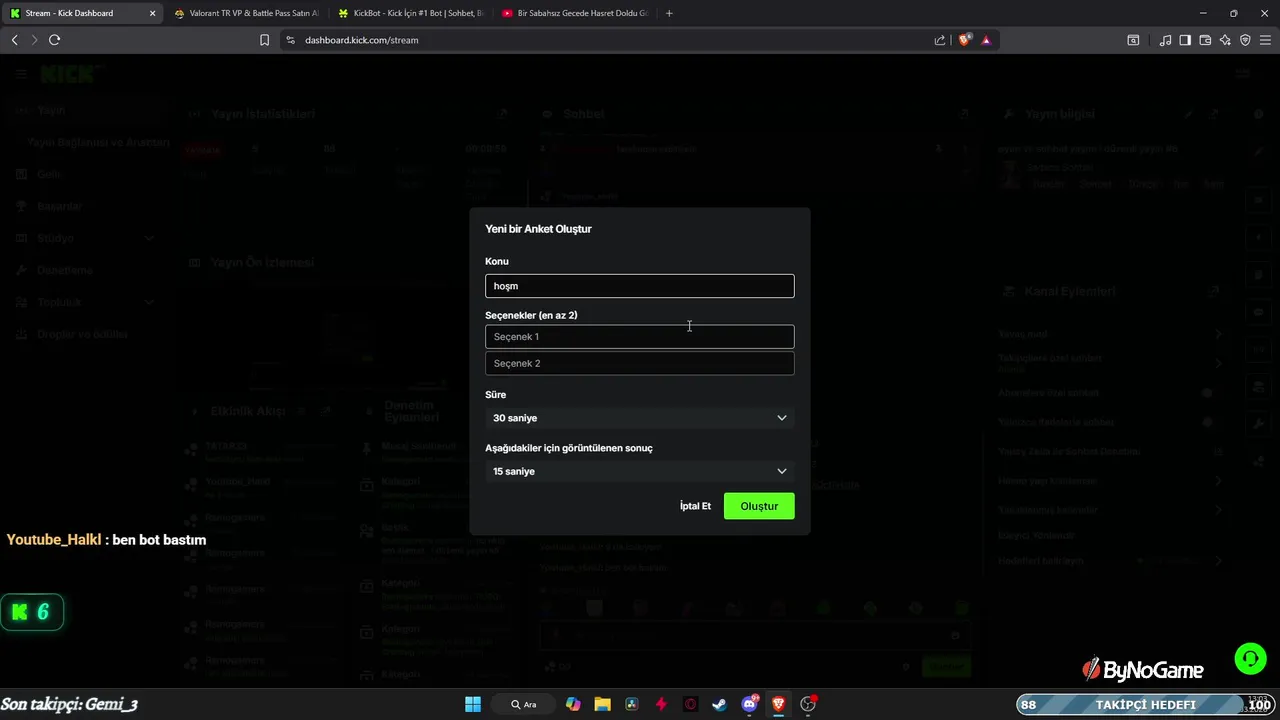Reload the current page
The image size is (1280, 720).
pos(54,40)
